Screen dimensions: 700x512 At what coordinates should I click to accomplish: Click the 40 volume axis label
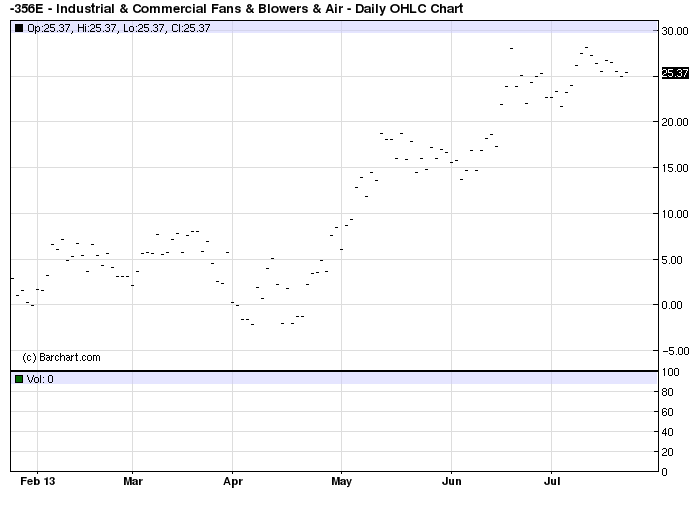(x=667, y=432)
